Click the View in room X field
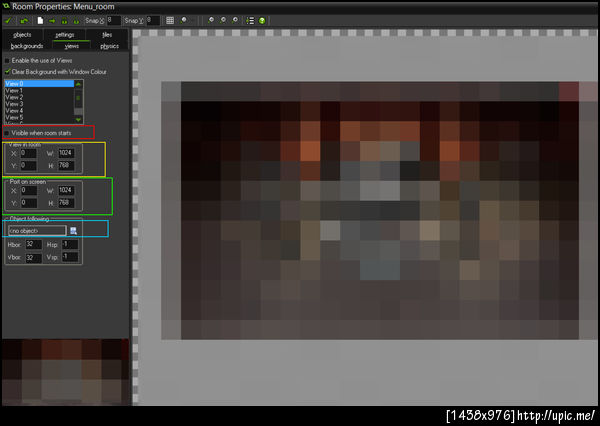 (x=28, y=153)
